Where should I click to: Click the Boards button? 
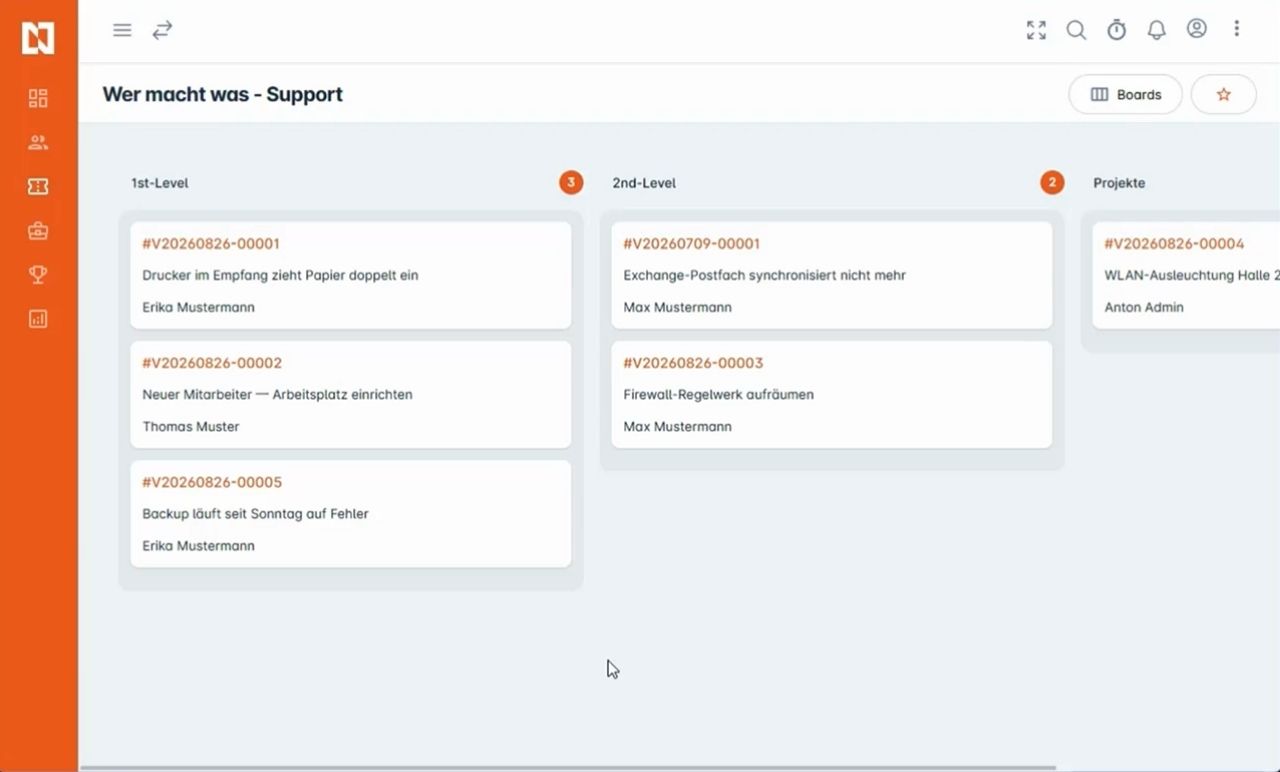click(1125, 94)
